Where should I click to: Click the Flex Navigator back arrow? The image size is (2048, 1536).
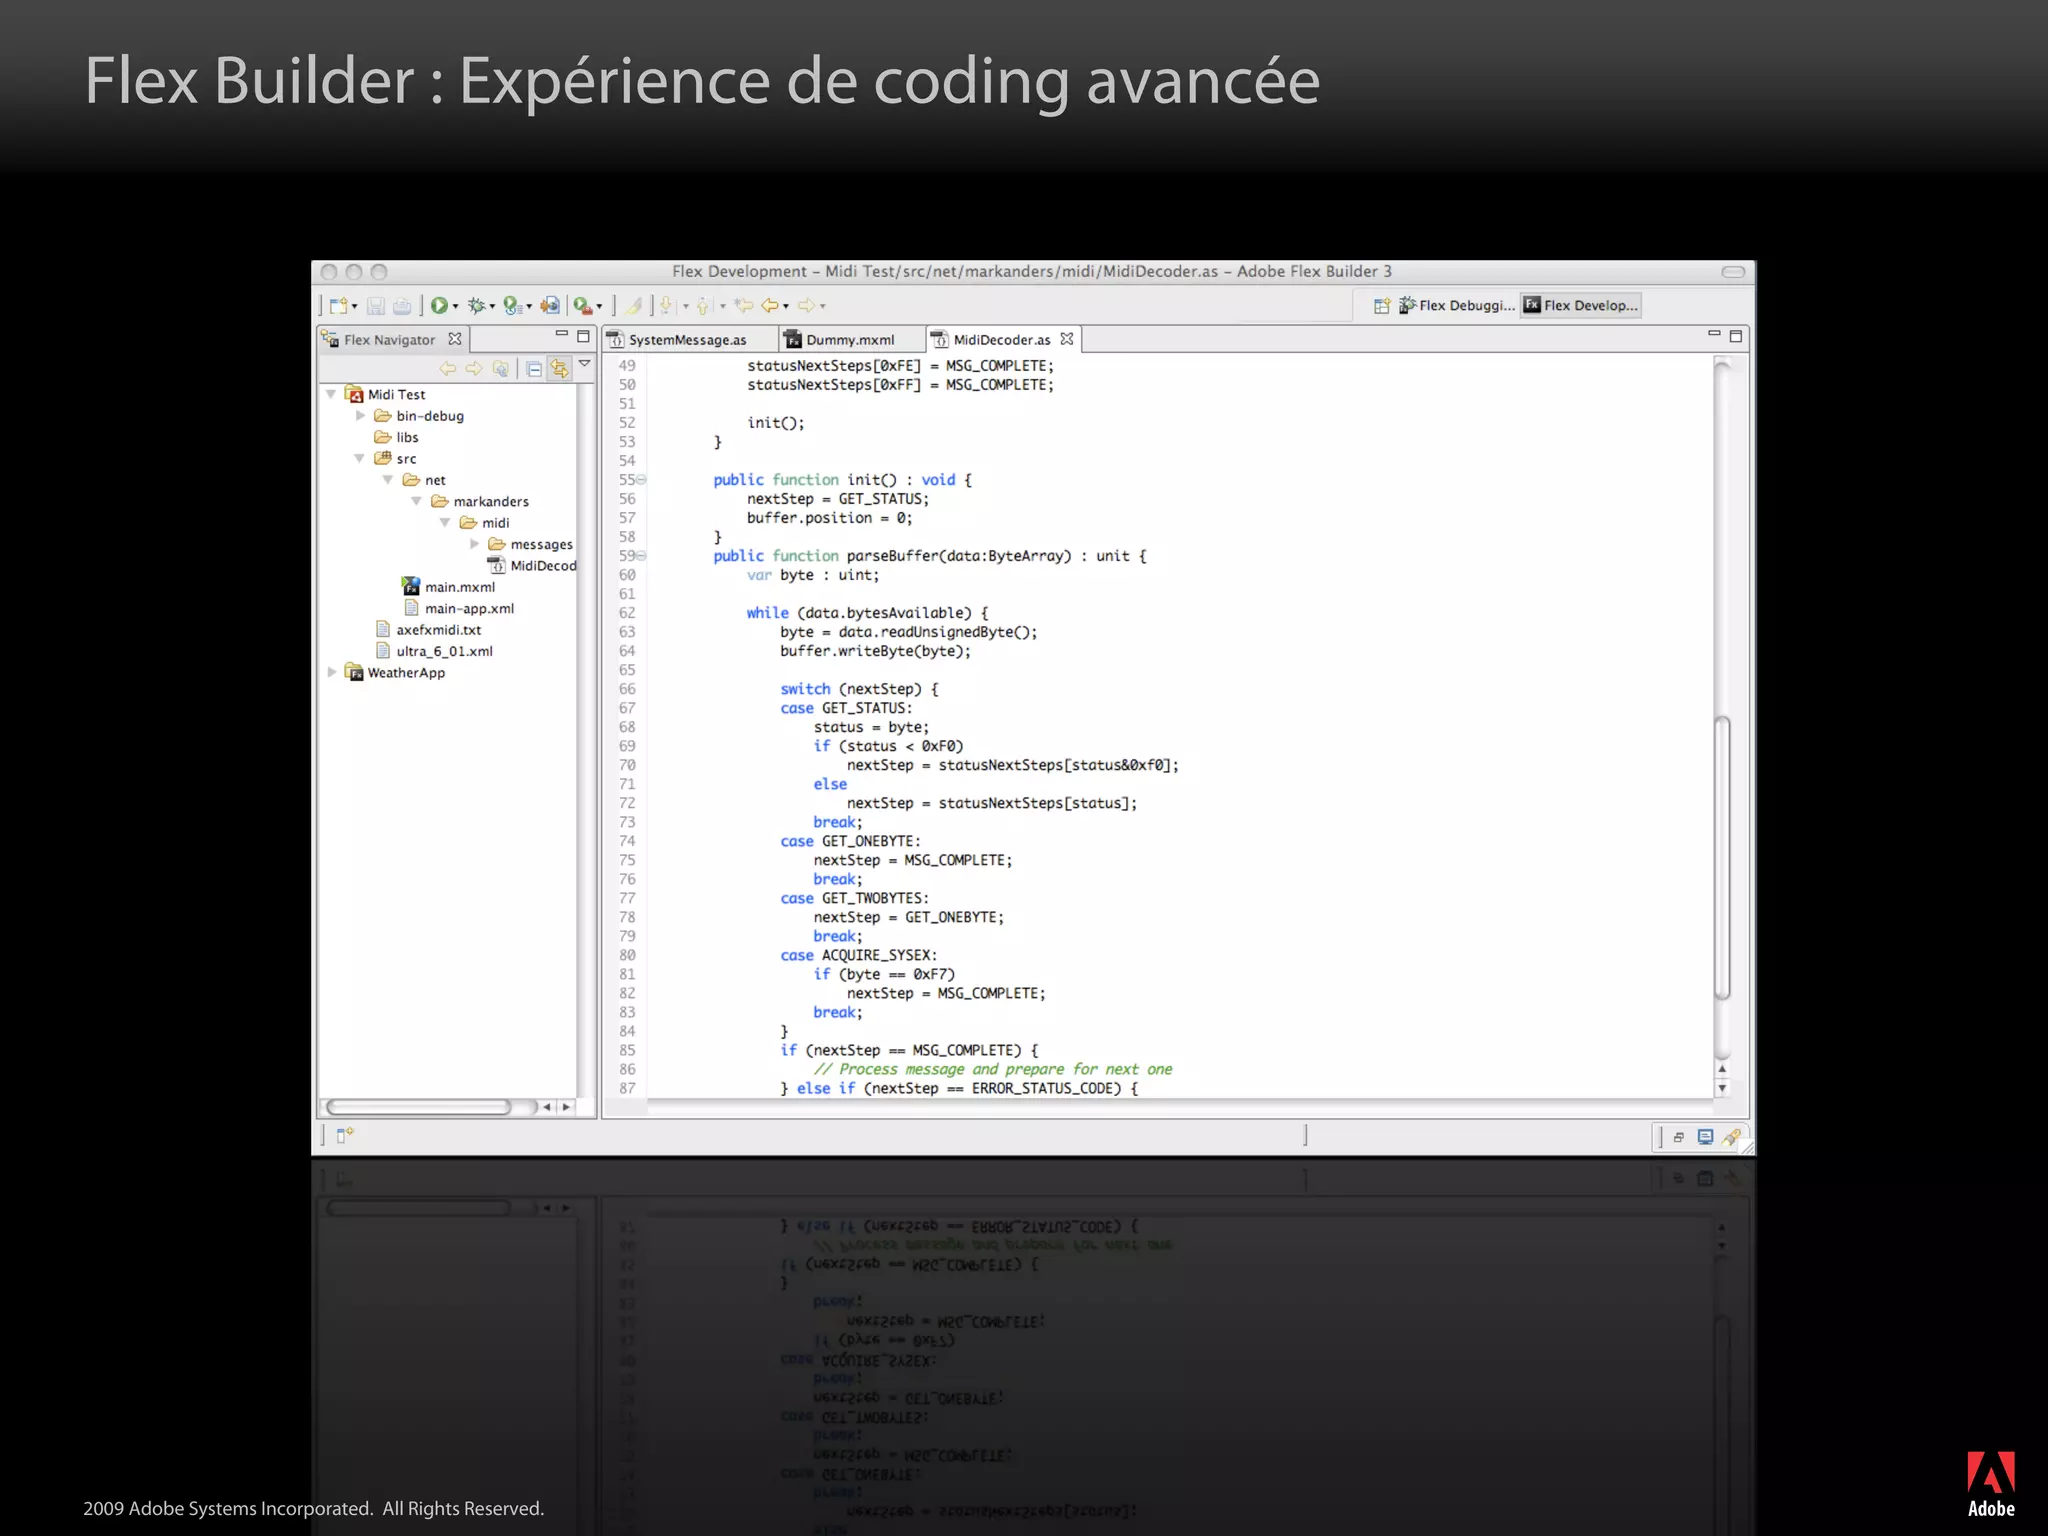[447, 369]
